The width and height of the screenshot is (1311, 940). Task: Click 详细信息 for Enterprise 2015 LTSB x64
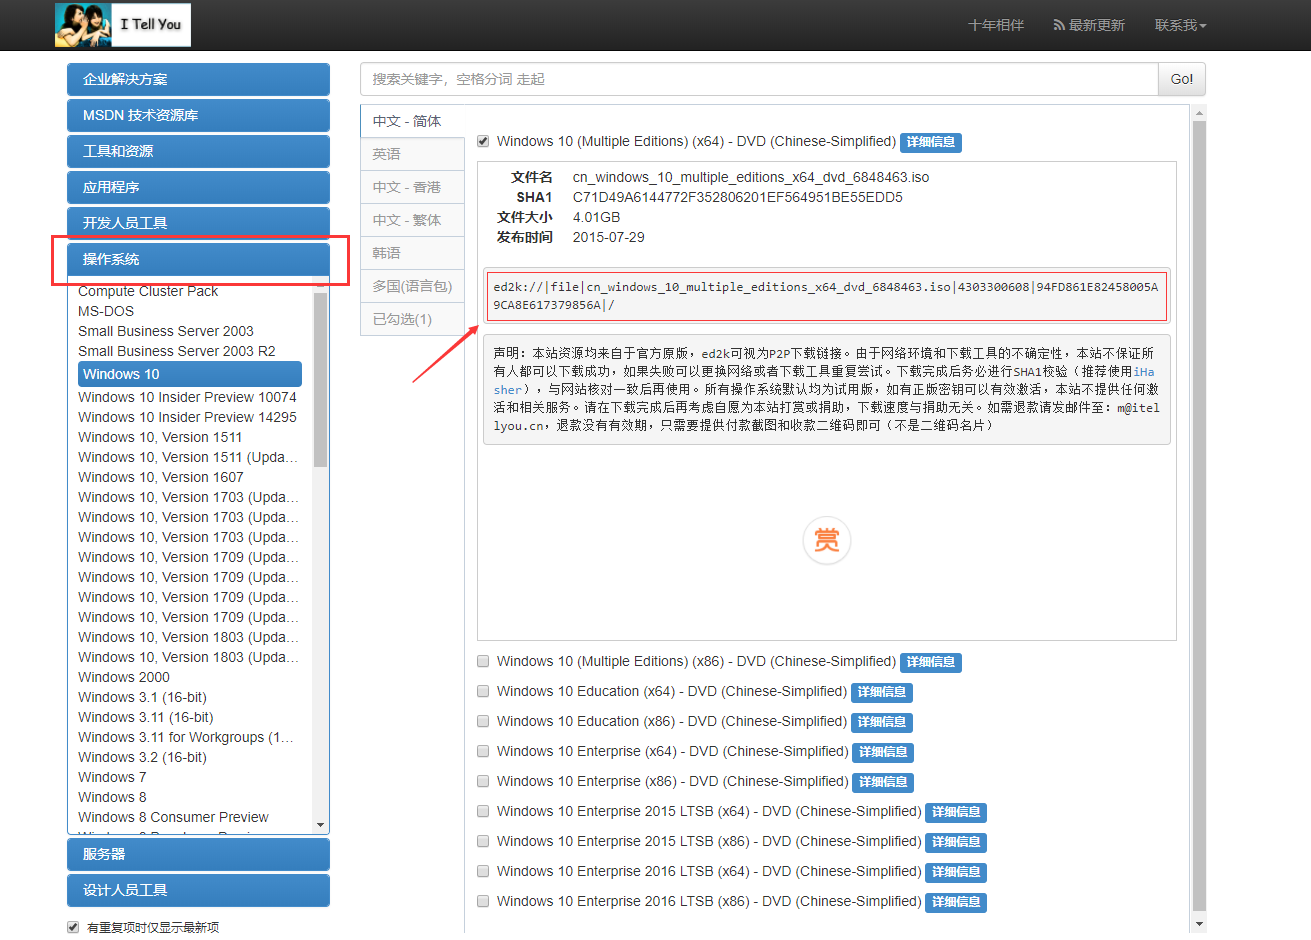point(956,812)
